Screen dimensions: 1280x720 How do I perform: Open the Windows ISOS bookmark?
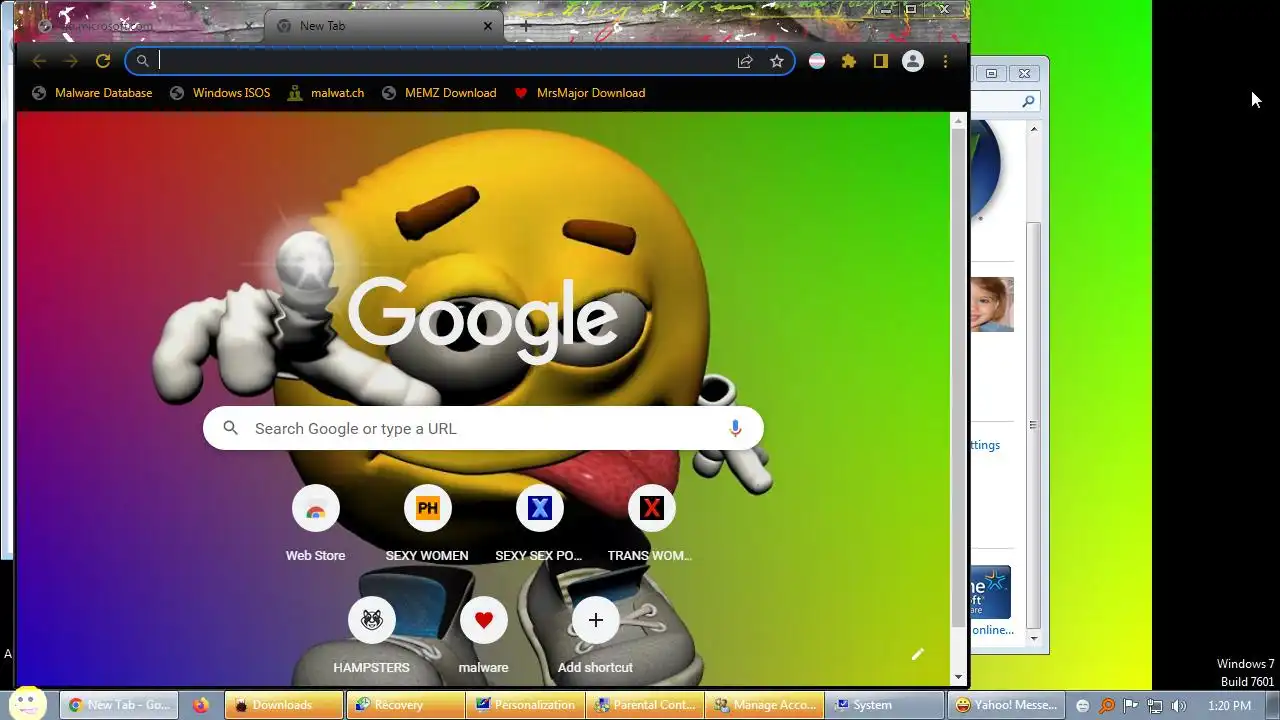[220, 93]
